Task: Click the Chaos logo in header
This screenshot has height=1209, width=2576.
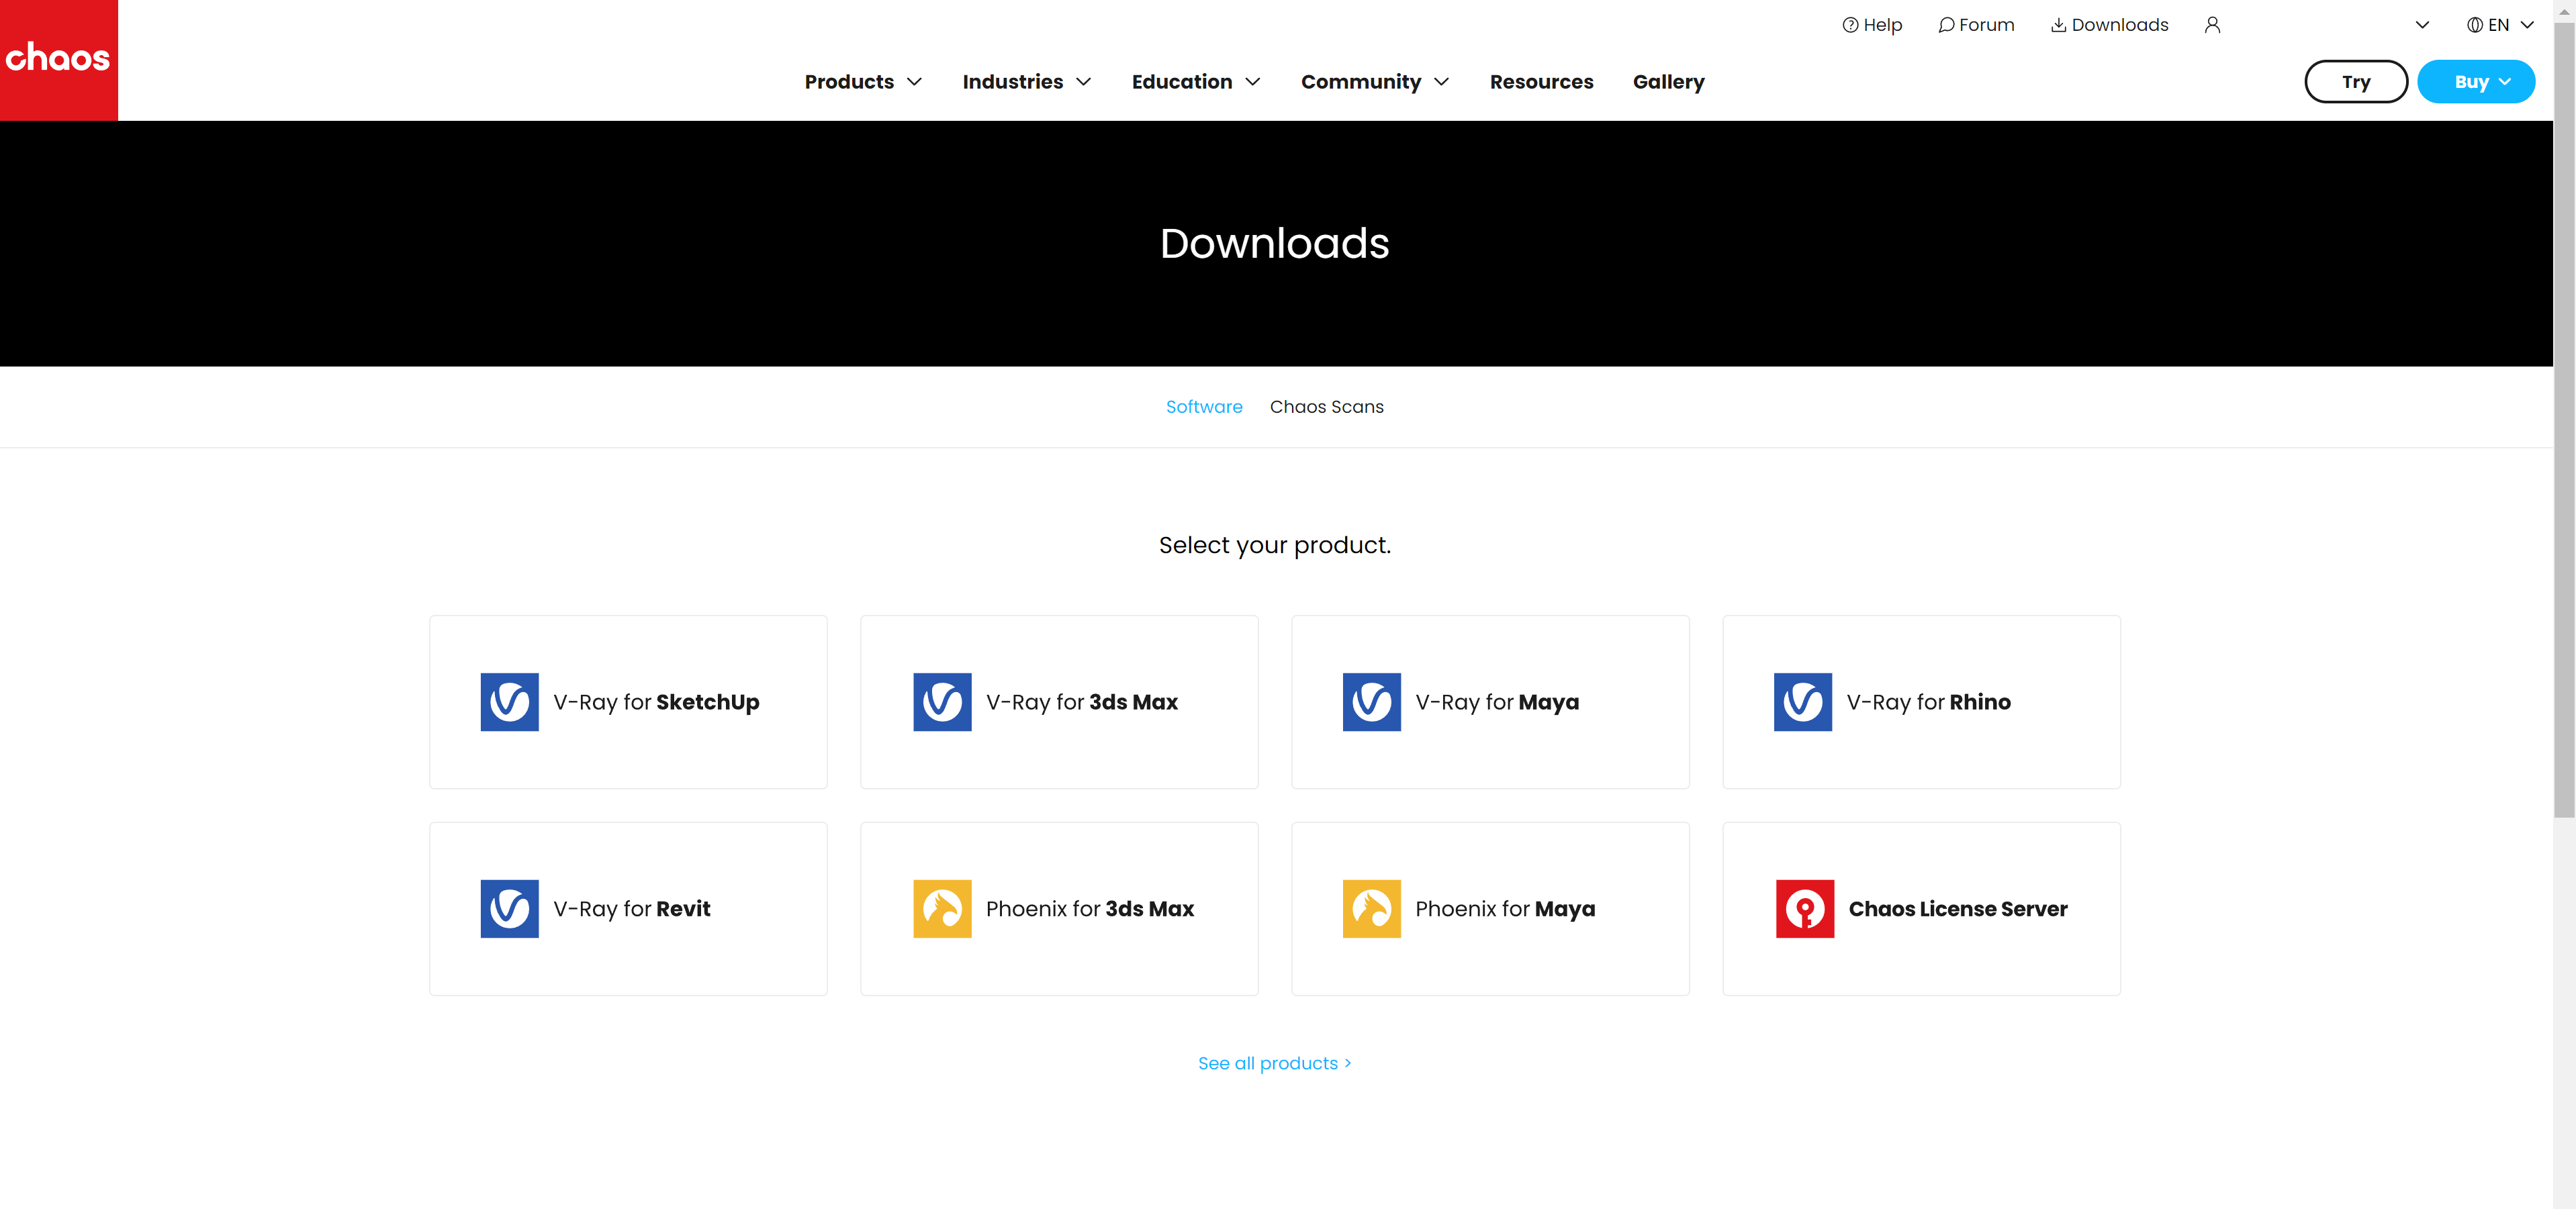Action: (x=58, y=59)
